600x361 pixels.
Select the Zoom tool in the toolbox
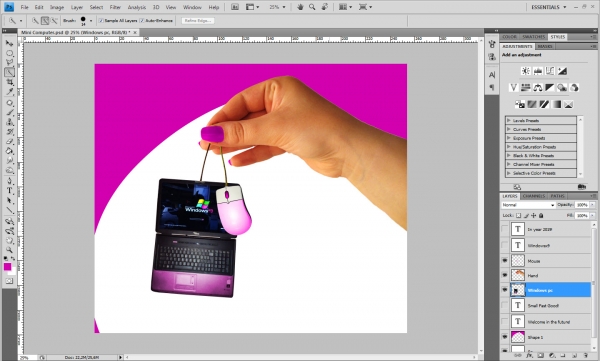(9, 250)
